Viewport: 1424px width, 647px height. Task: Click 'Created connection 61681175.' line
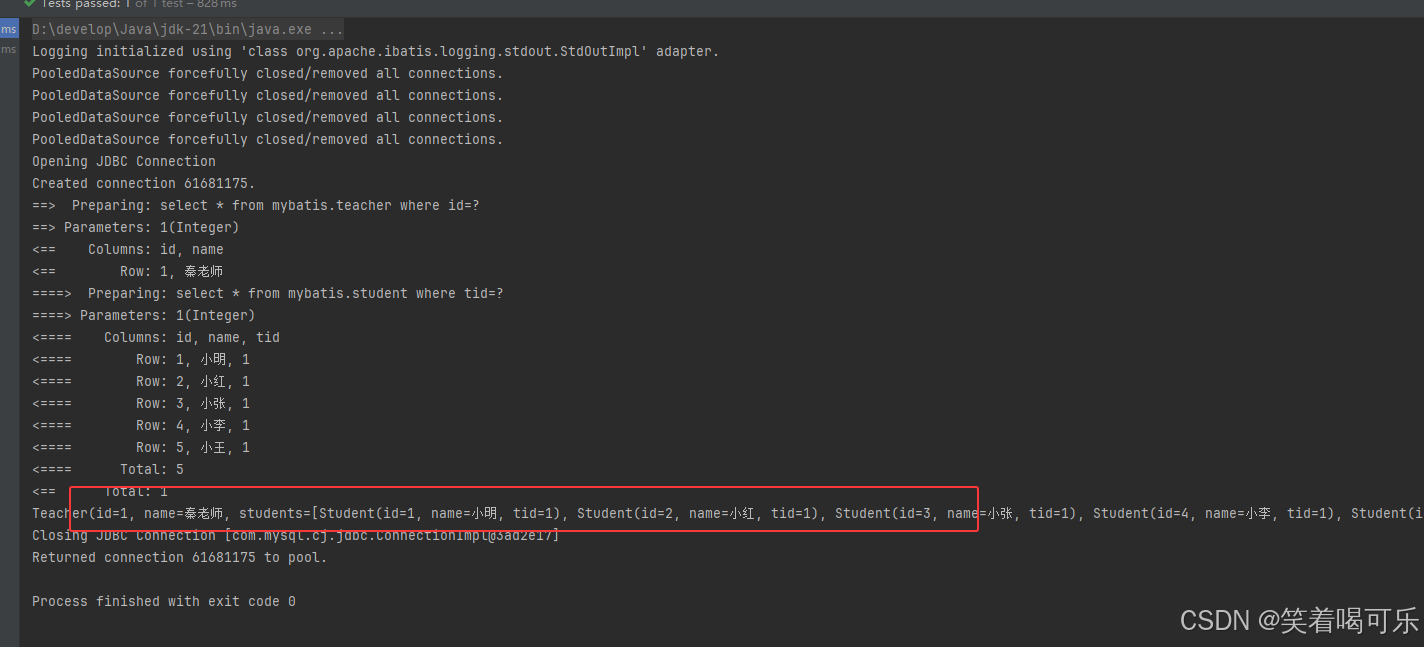(x=144, y=183)
